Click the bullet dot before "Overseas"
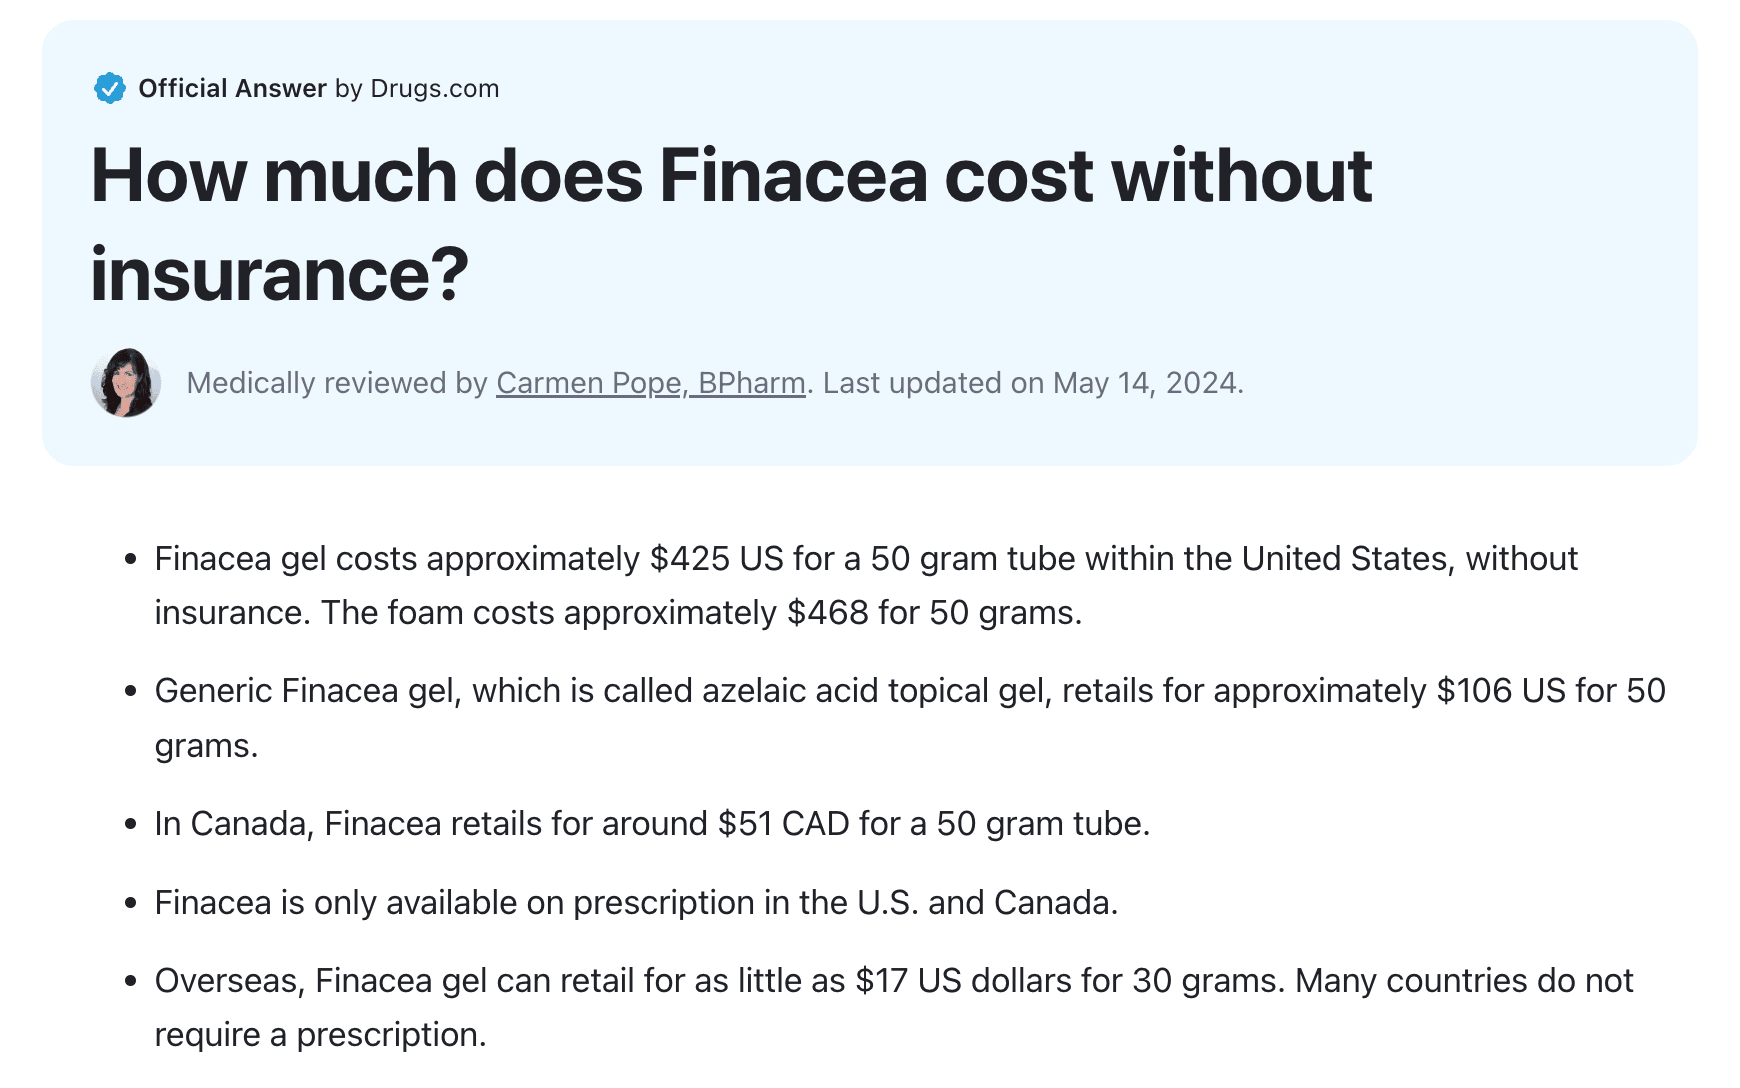Screen dimensions: 1740x1088 130,981
